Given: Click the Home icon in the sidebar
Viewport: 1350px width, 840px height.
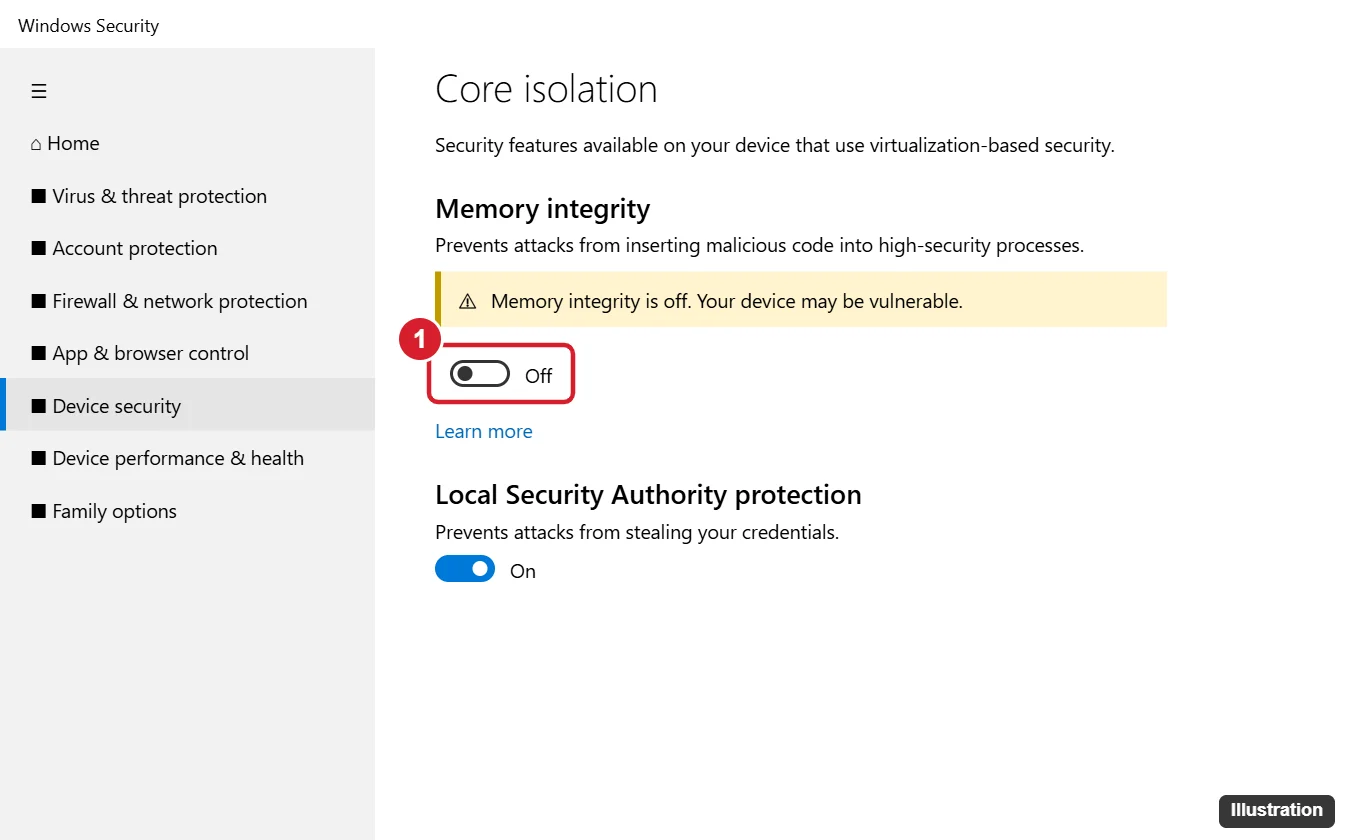Looking at the screenshot, I should tap(36, 144).
